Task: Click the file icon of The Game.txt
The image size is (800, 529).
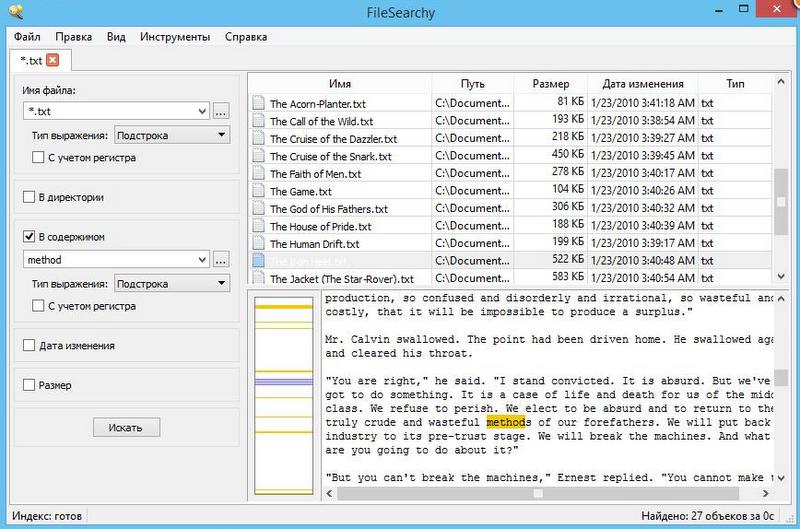Action: [x=259, y=191]
